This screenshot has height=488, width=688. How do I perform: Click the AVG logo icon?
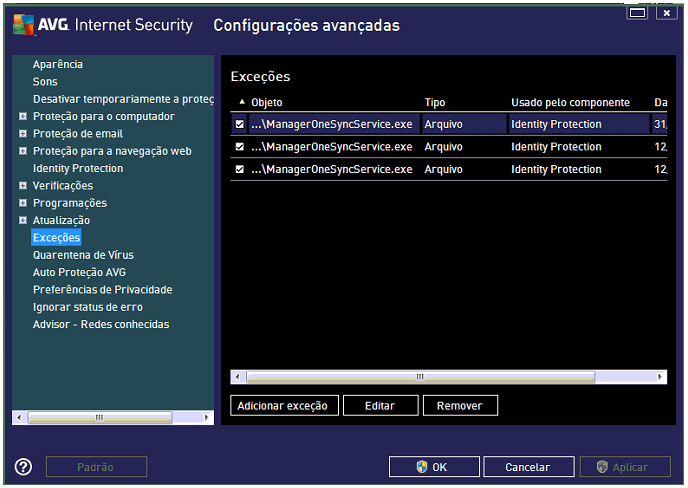coord(23,25)
